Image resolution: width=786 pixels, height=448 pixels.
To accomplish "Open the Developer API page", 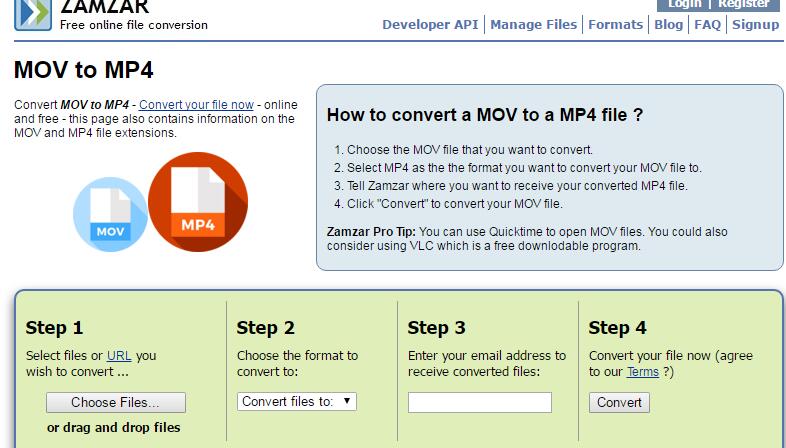I will [430, 25].
